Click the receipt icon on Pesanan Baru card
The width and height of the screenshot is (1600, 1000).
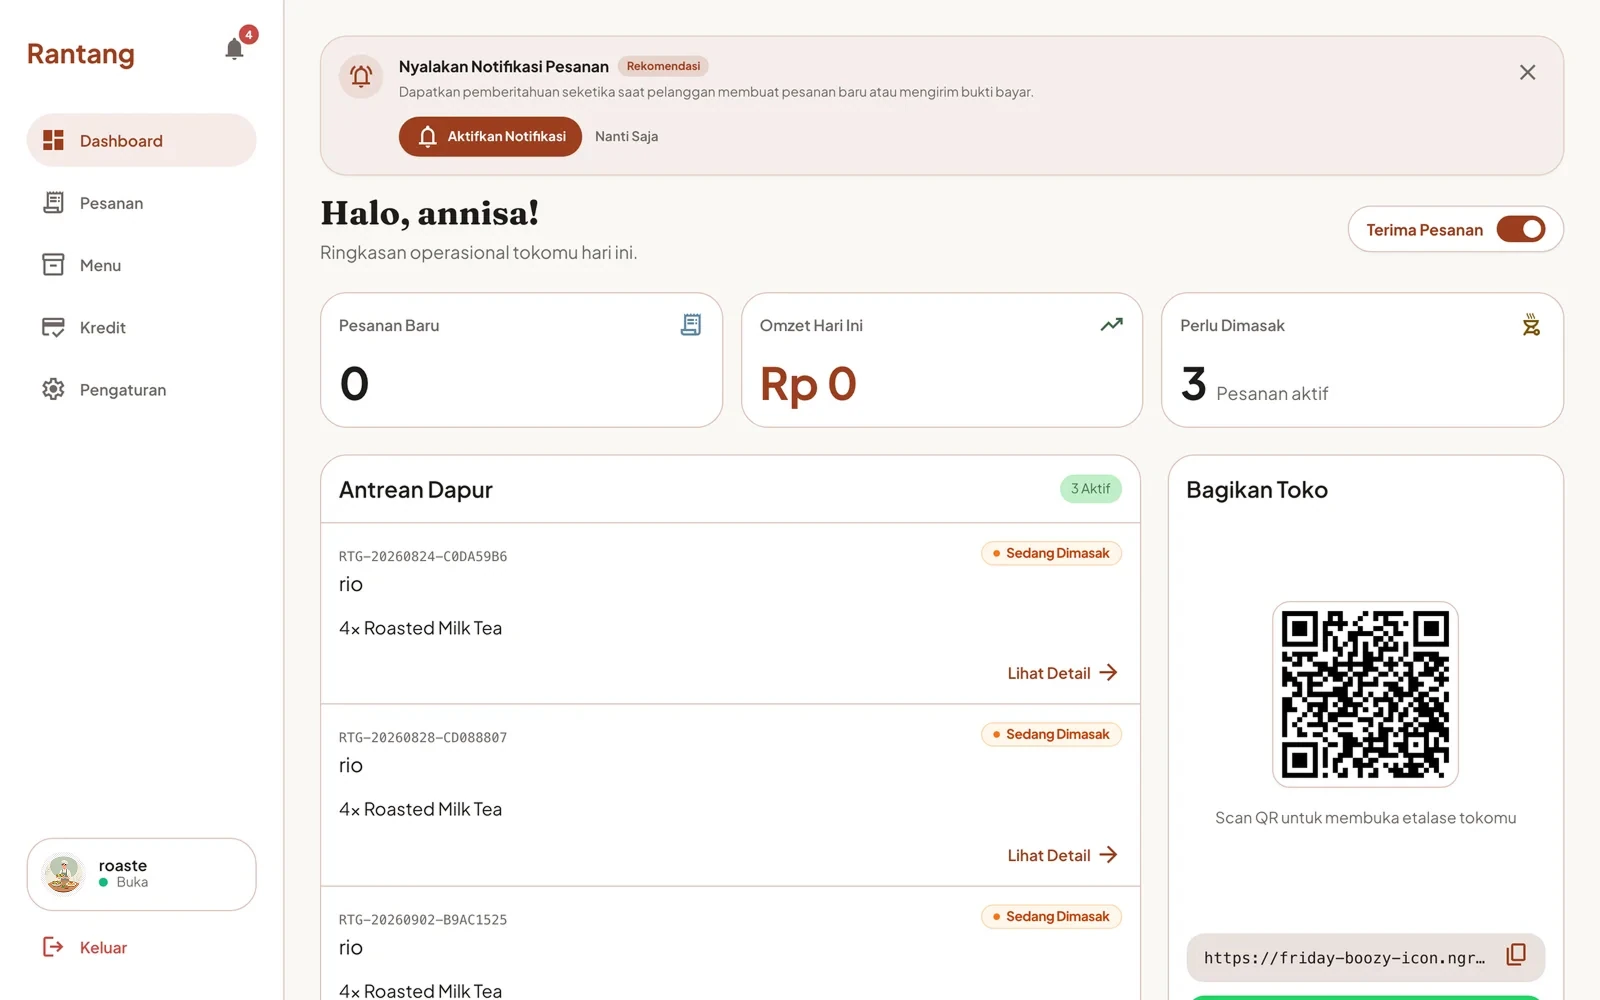coord(691,325)
